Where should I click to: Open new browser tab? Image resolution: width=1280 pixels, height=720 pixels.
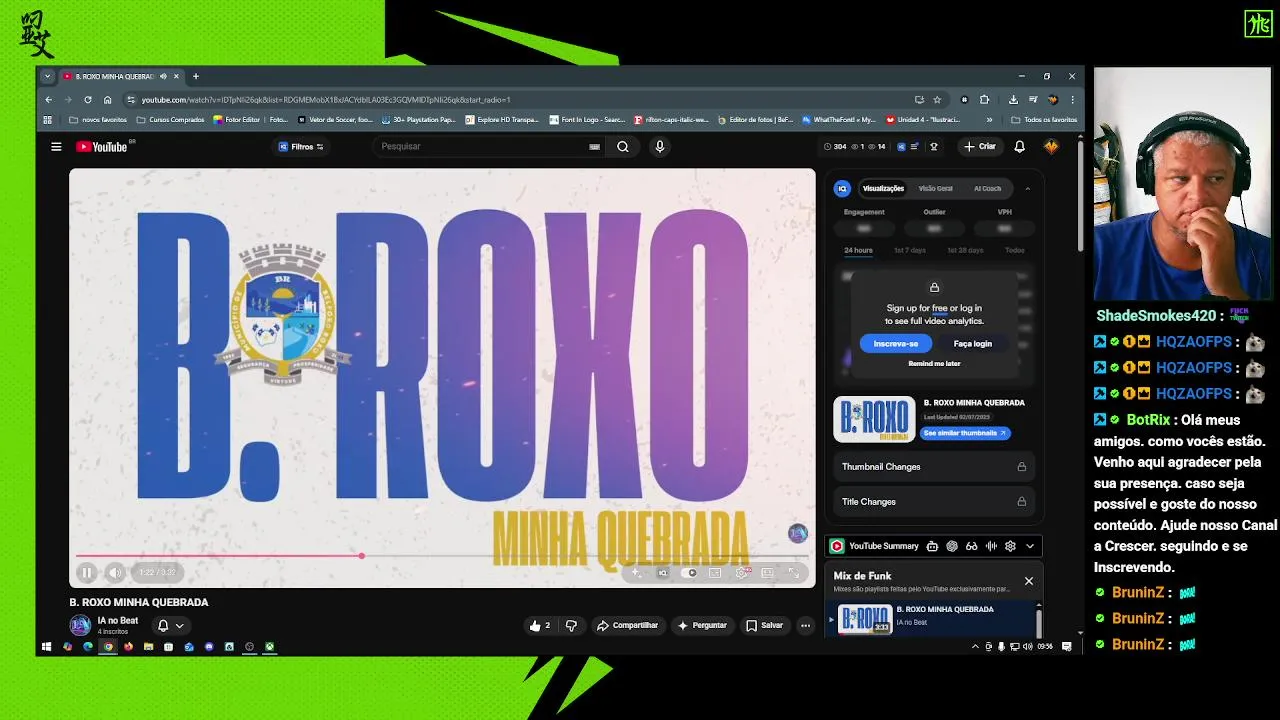pos(196,76)
